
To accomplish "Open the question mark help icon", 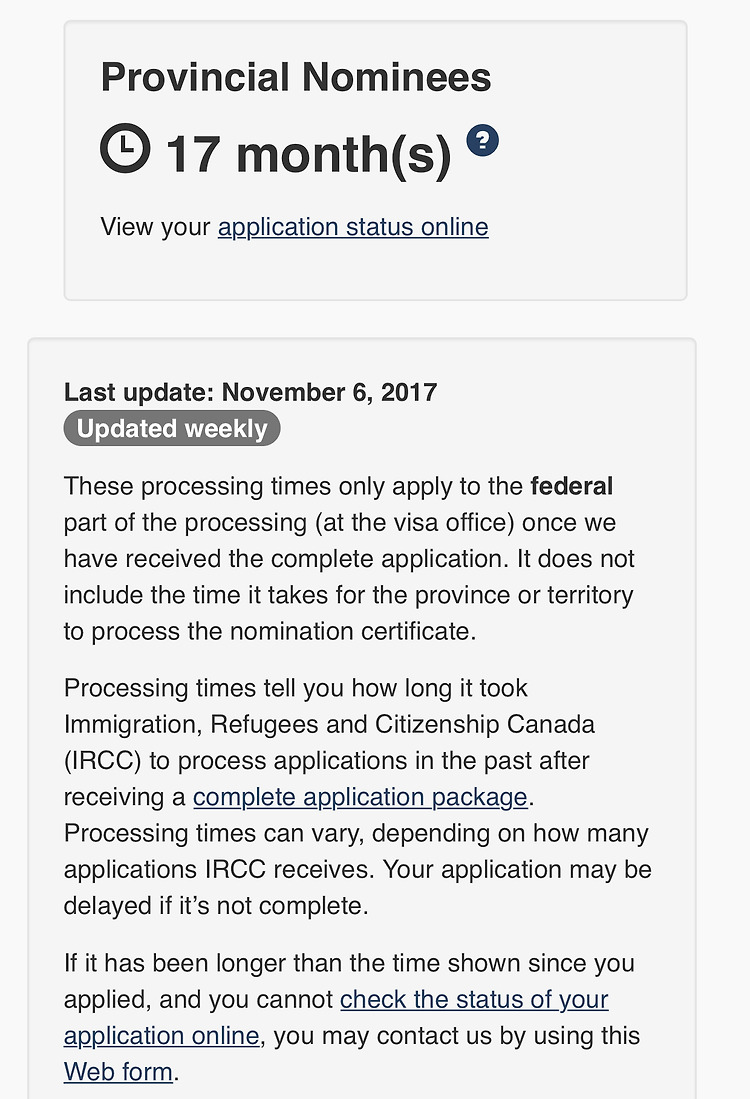I will coord(482,140).
